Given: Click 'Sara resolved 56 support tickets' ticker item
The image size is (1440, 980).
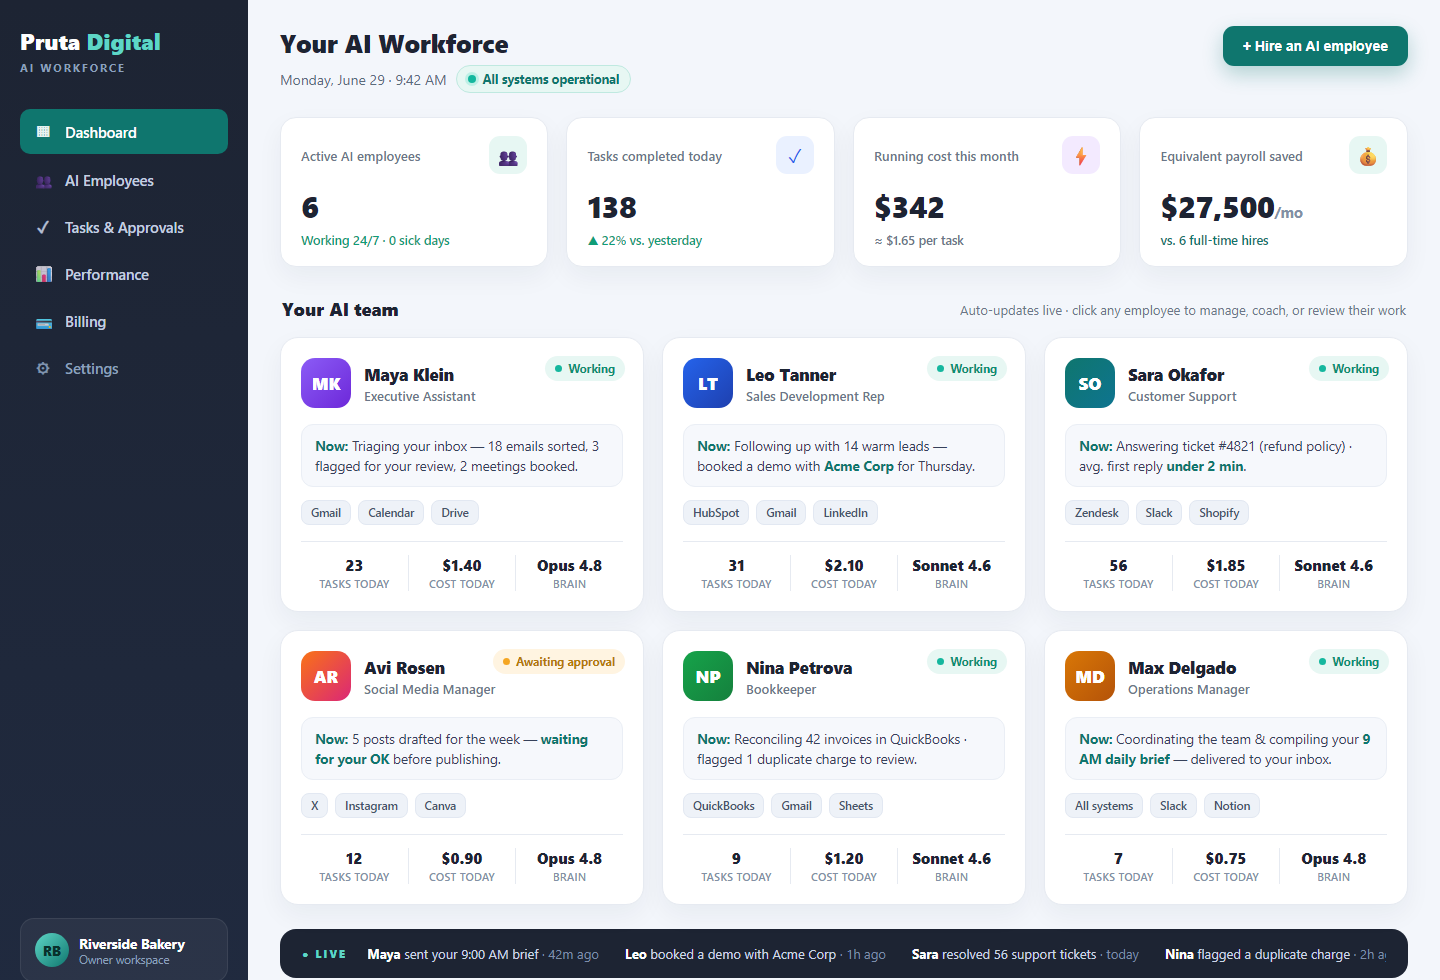Looking at the screenshot, I should click(1025, 955).
